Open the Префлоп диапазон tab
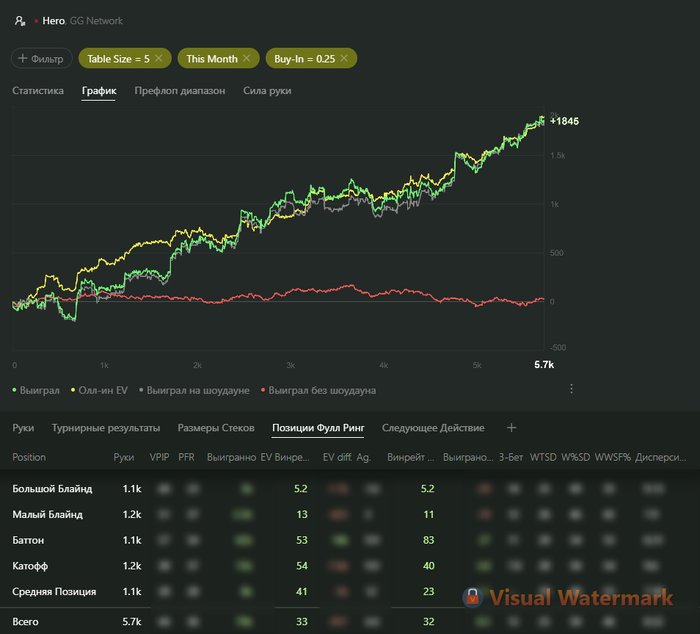This screenshot has height=634, width=700. pyautogui.click(x=180, y=91)
